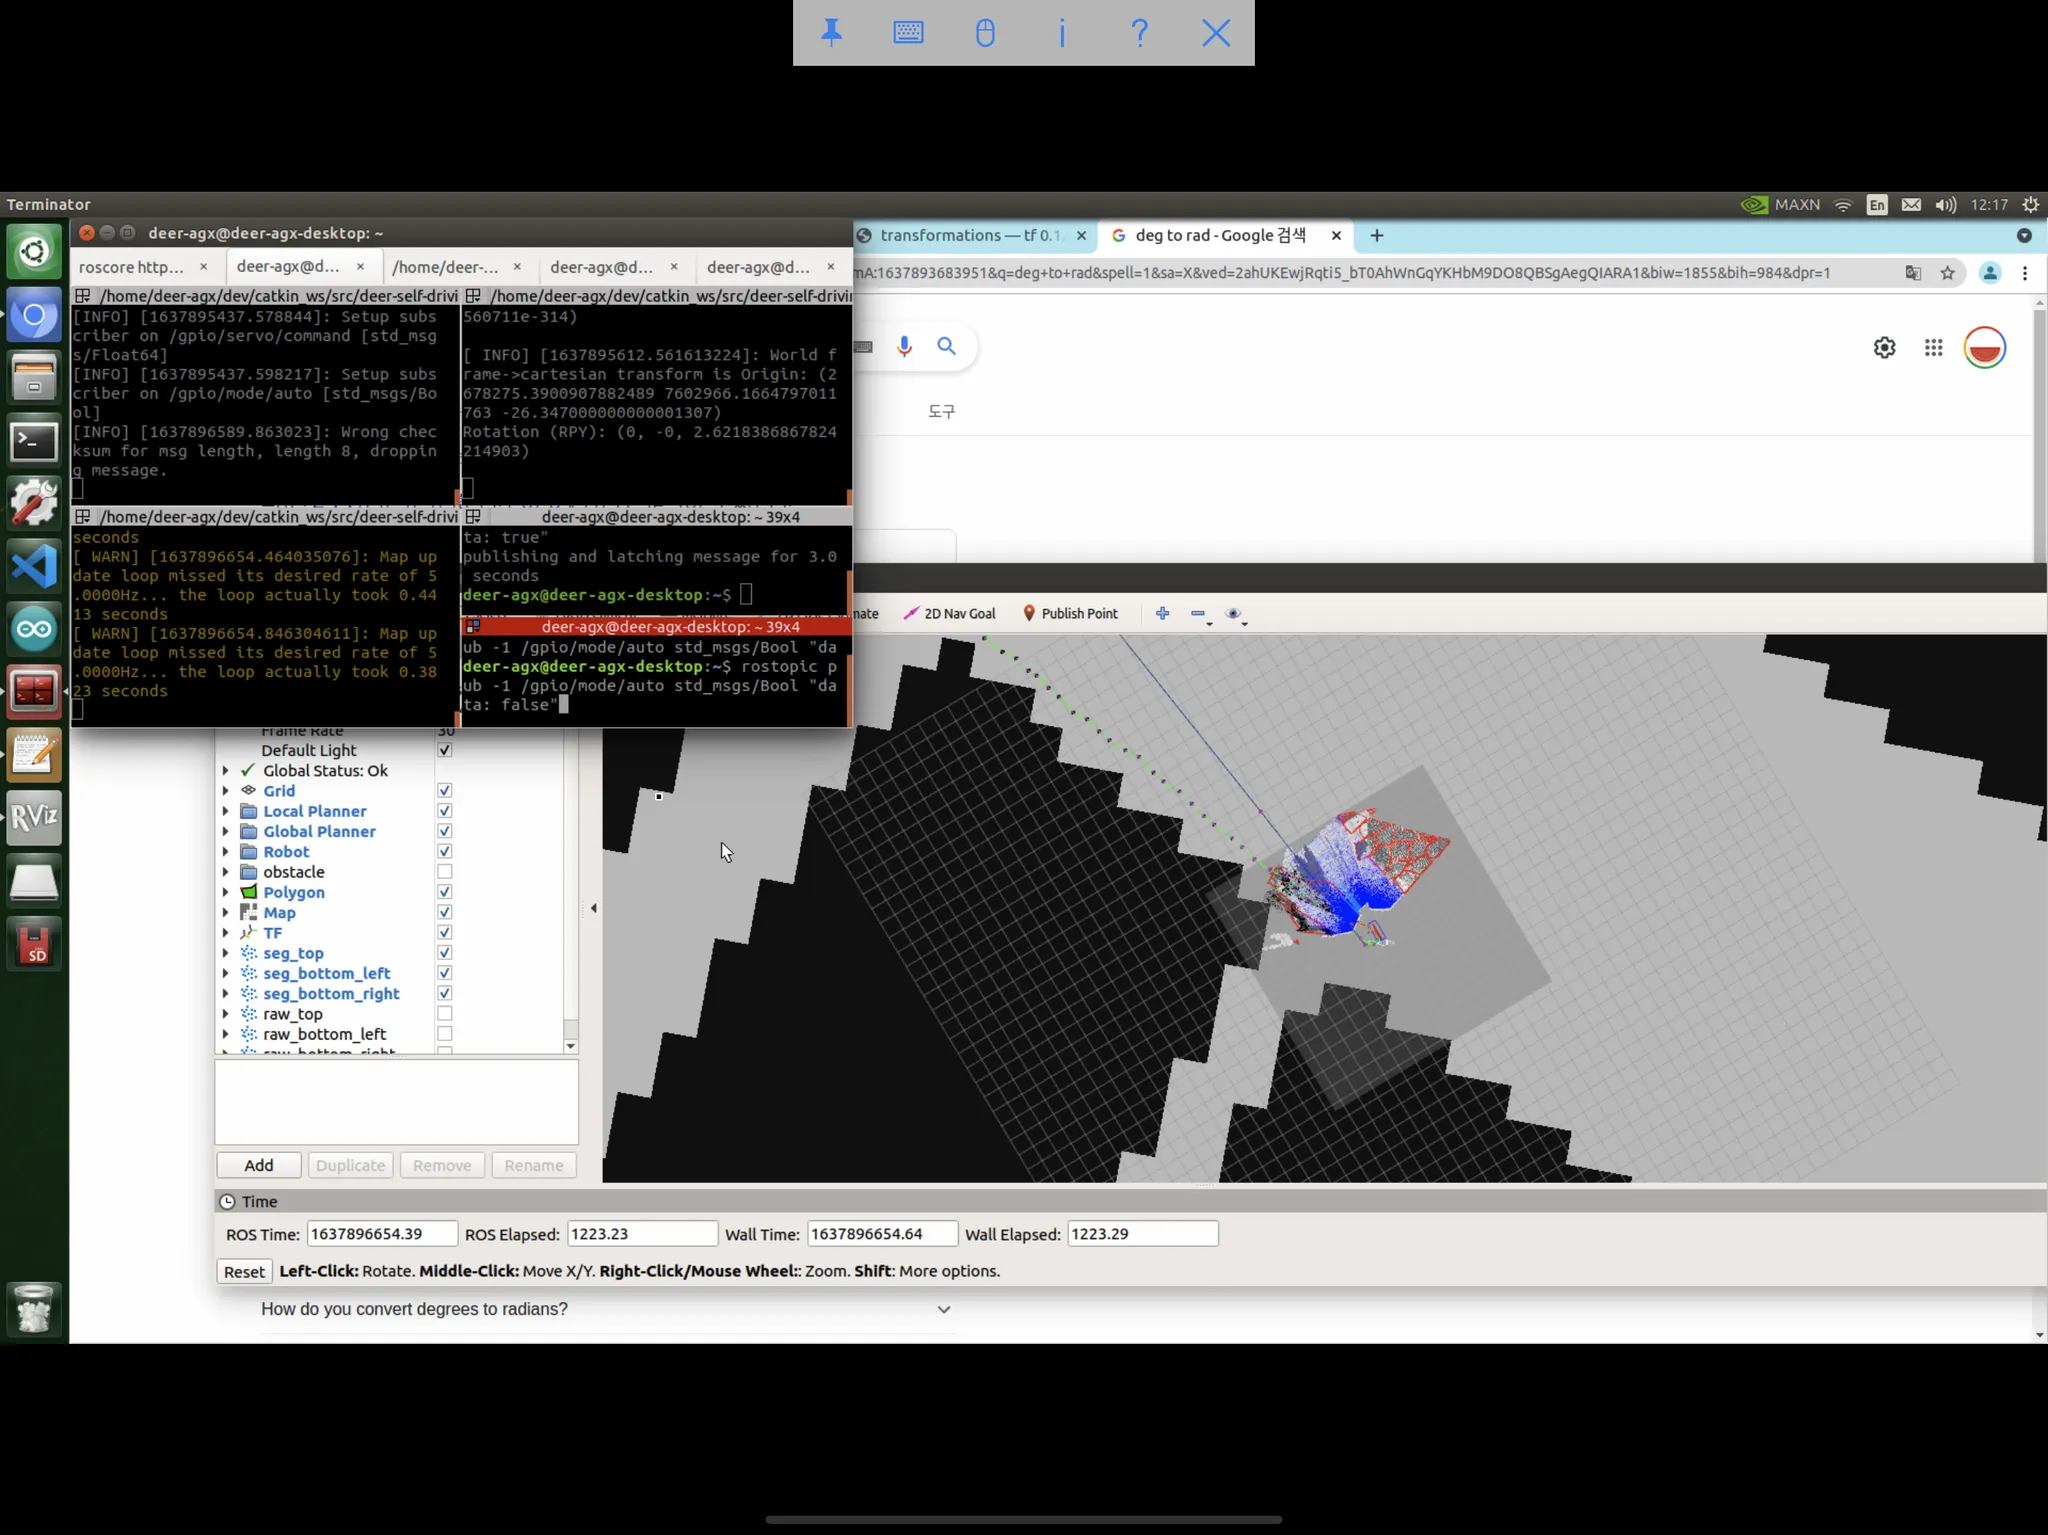The image size is (2048, 1535).
Task: Expand the Global Status: Ok entry
Action: point(225,770)
